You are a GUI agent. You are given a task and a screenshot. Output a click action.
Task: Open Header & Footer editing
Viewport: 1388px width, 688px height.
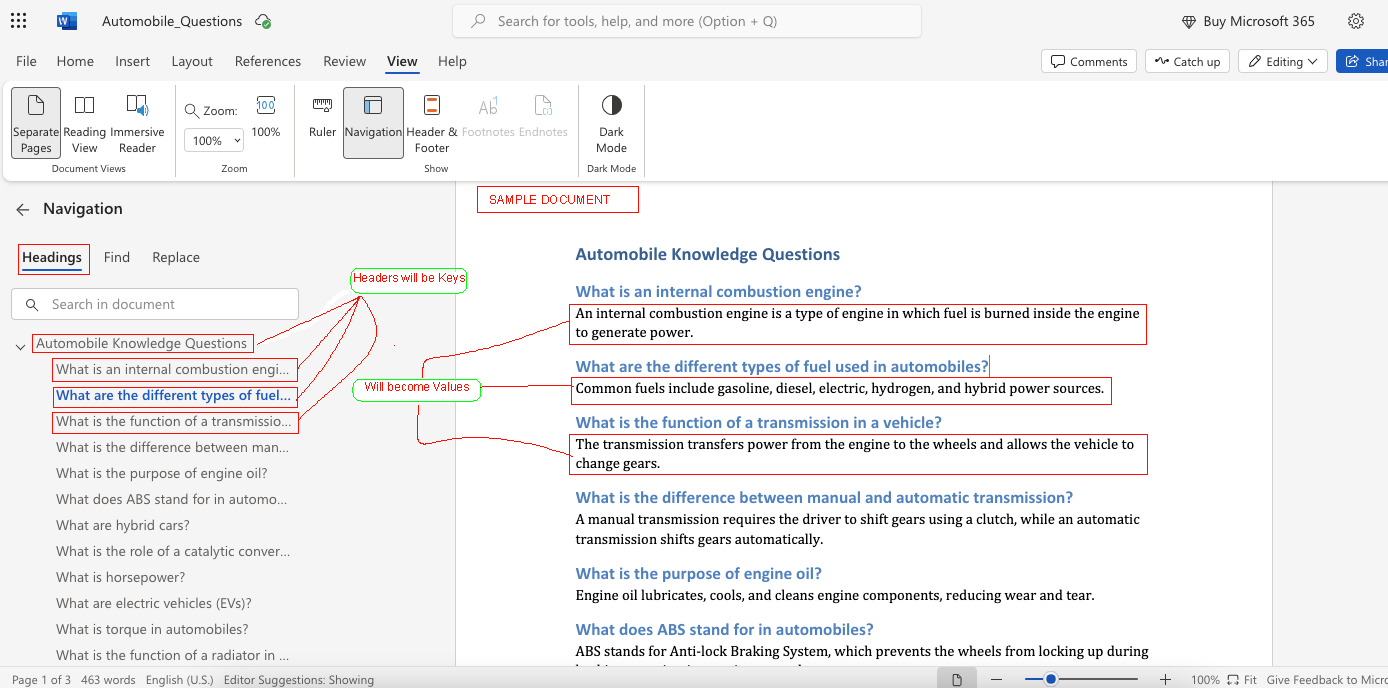pos(432,122)
